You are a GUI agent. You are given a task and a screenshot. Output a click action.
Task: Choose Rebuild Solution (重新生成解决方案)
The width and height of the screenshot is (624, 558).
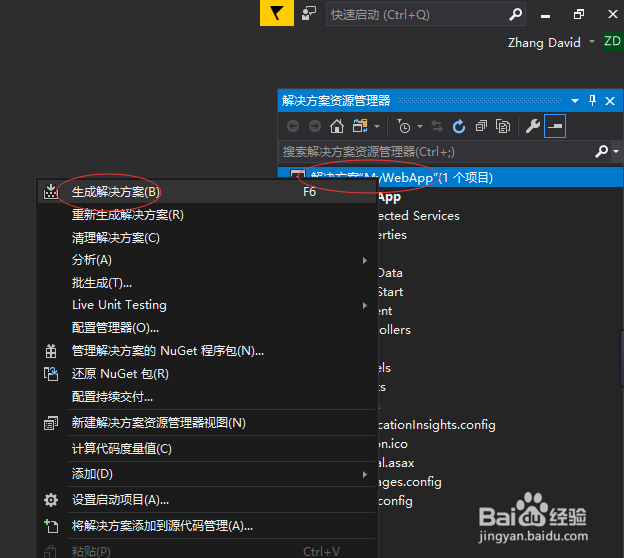[207, 215]
